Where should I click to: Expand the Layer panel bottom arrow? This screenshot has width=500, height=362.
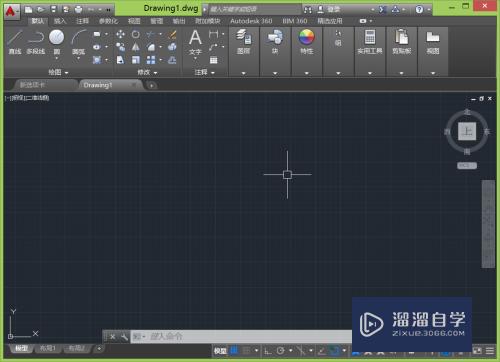tap(243, 73)
